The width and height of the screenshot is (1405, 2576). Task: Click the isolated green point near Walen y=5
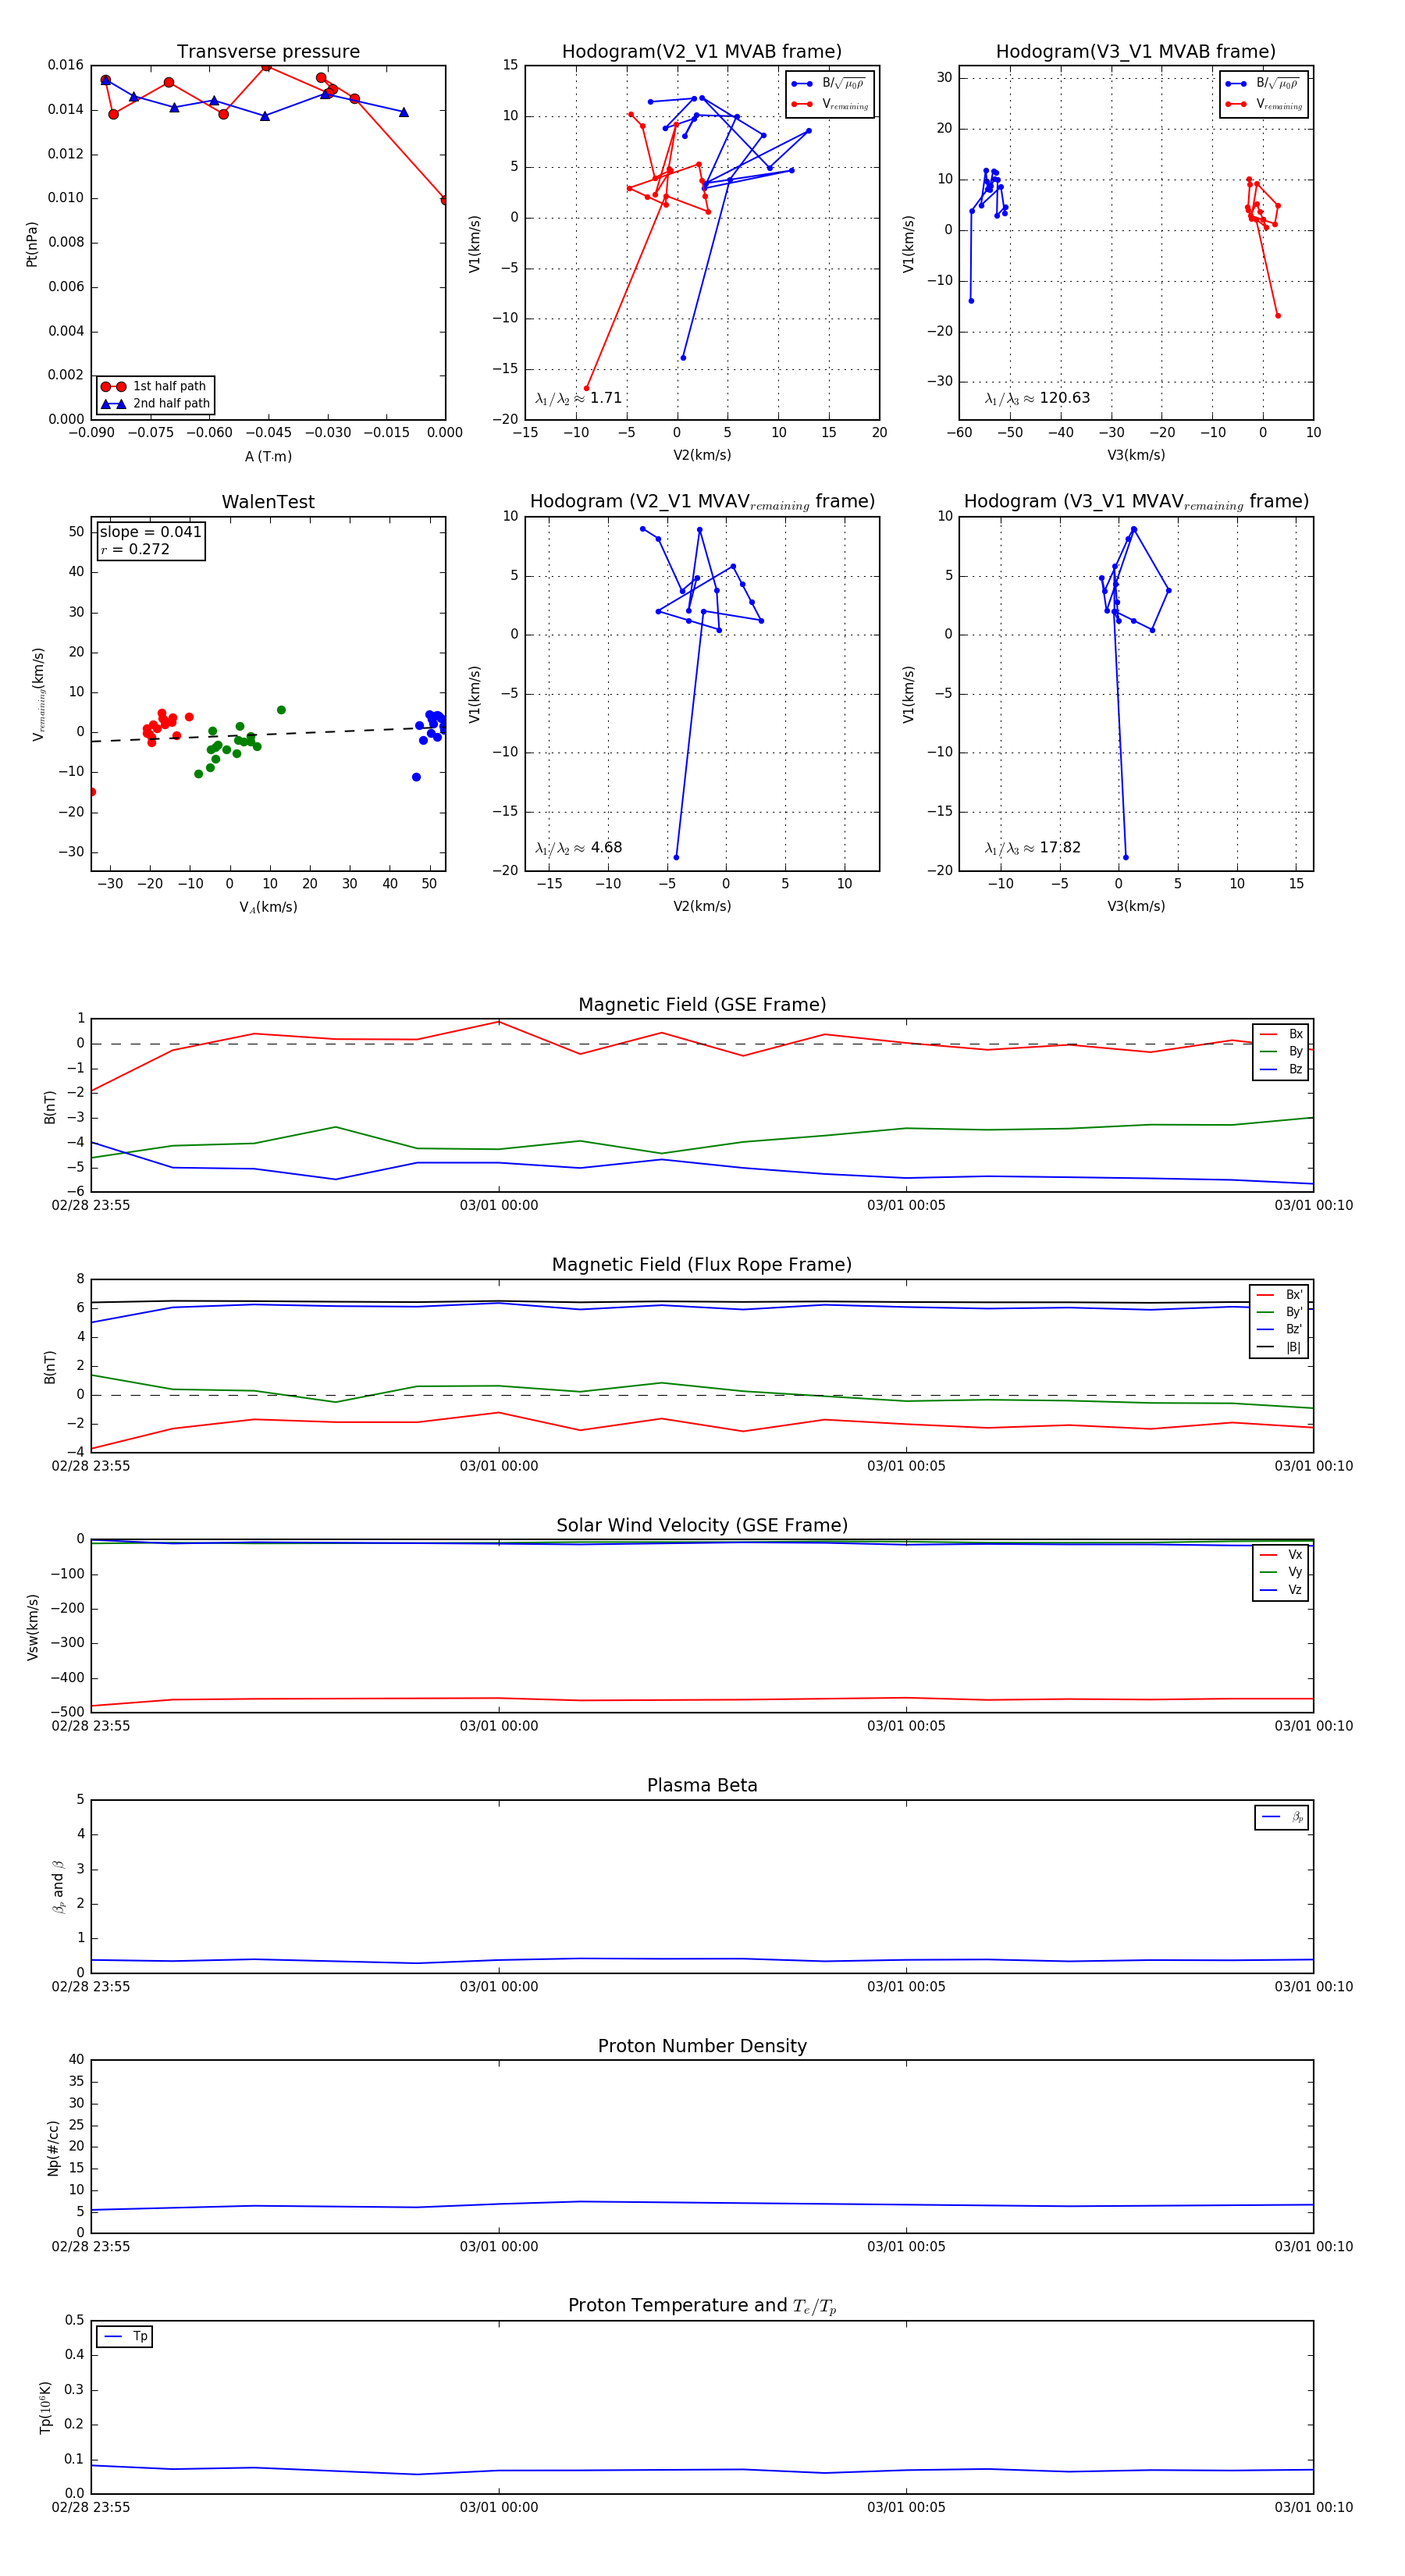[x=281, y=710]
